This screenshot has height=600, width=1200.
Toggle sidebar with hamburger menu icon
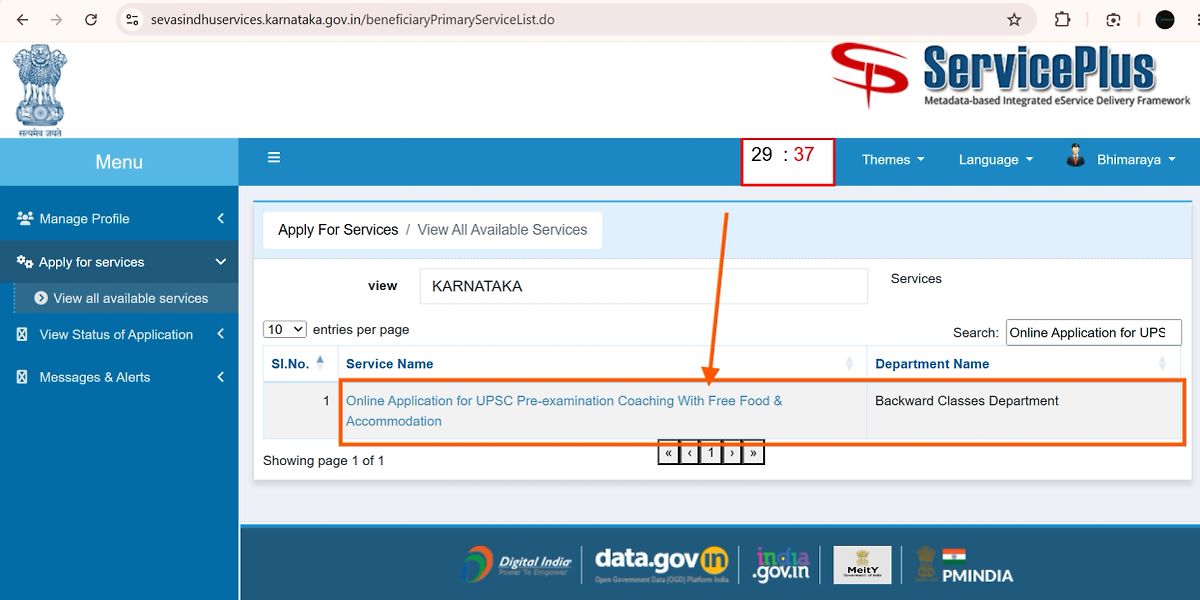tap(274, 157)
